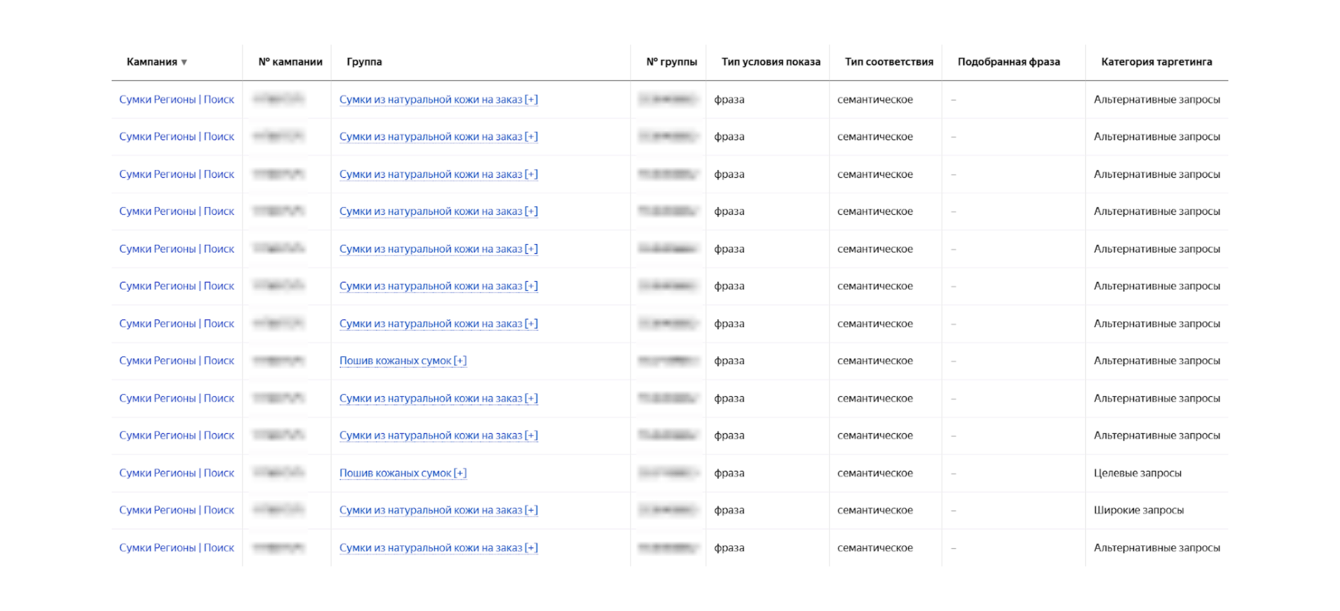
Task: Click the sort arrow beside Кампания header
Action: 184,63
